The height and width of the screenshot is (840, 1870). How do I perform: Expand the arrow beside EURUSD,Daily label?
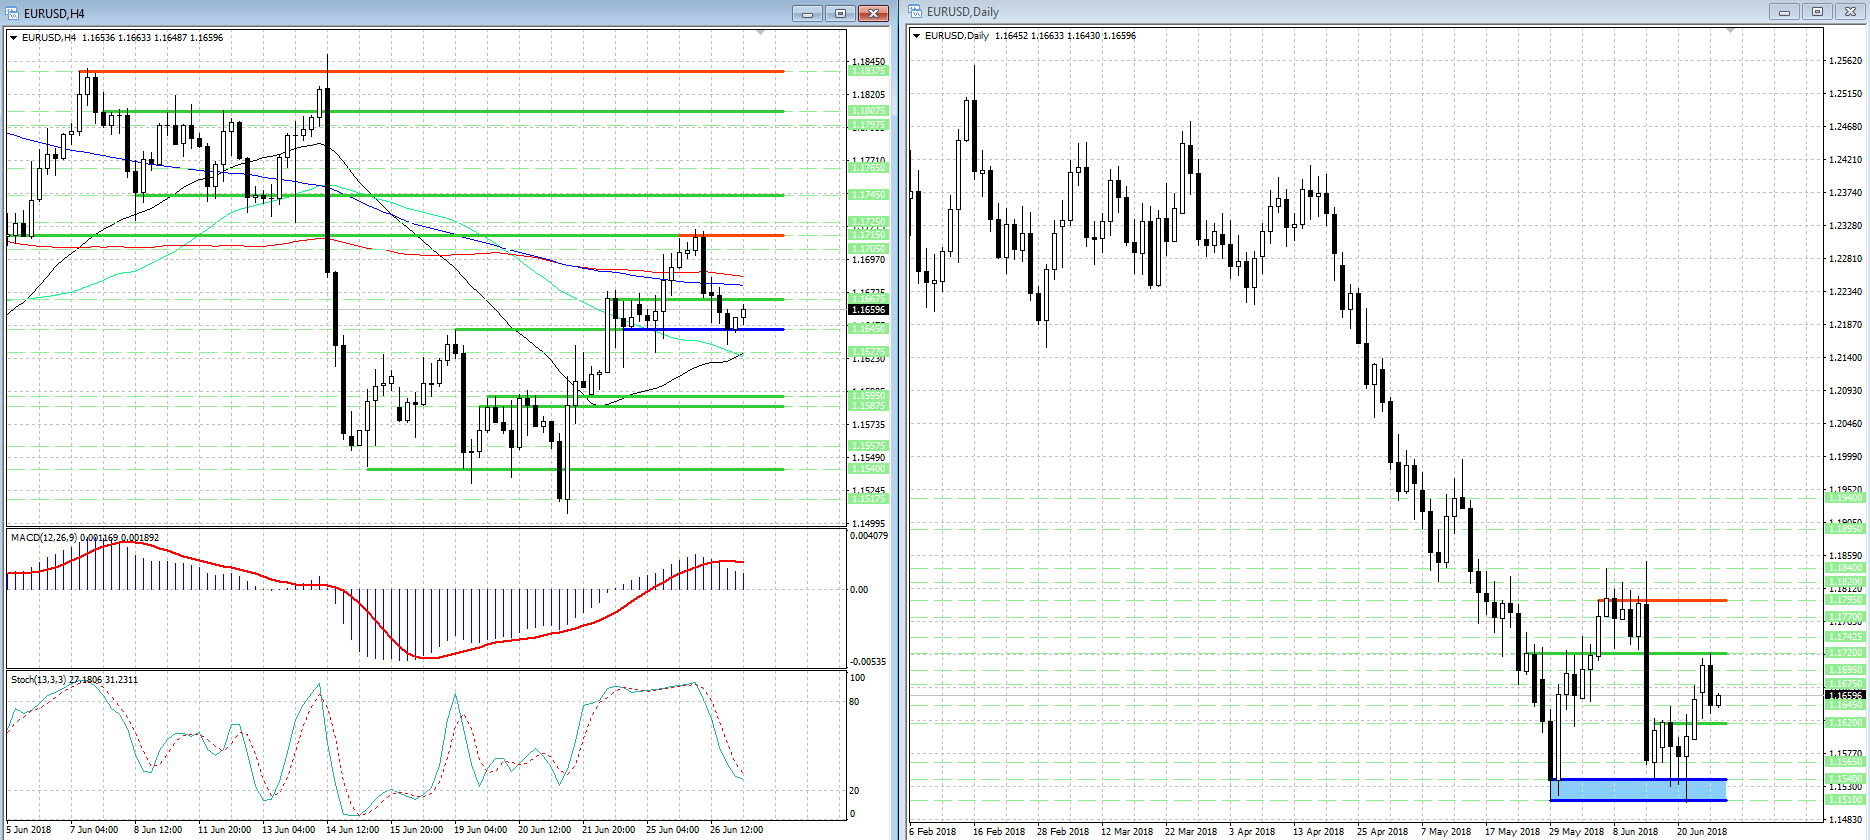917,36
